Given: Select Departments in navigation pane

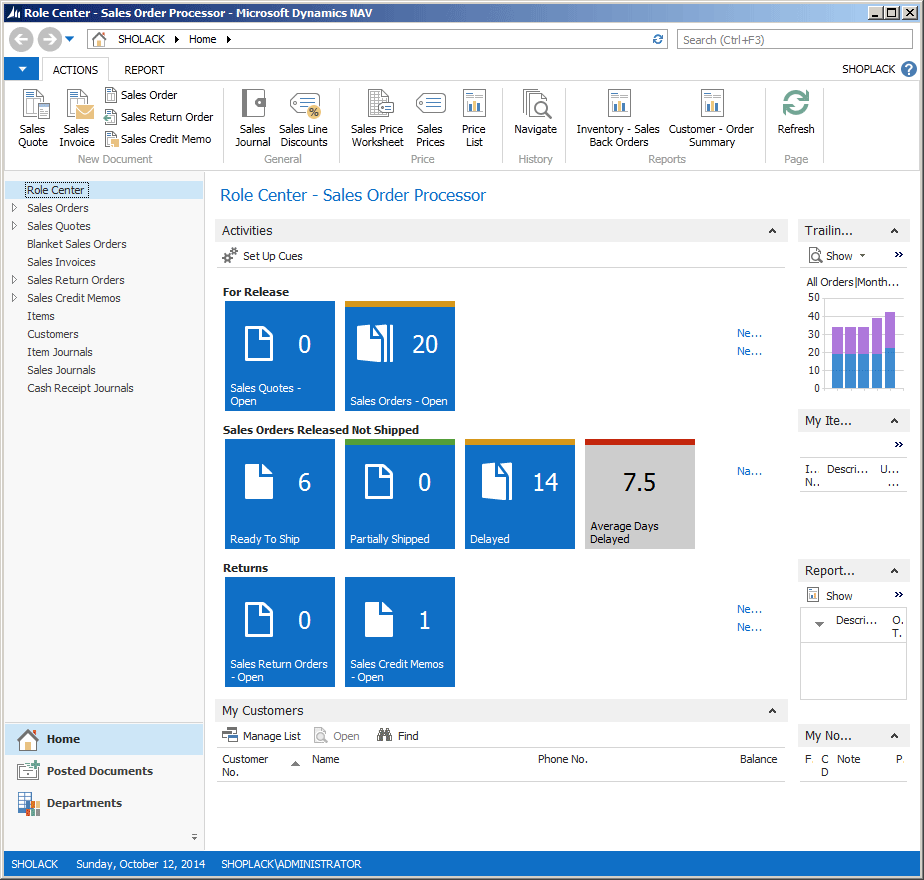Looking at the screenshot, I should tap(104, 803).
